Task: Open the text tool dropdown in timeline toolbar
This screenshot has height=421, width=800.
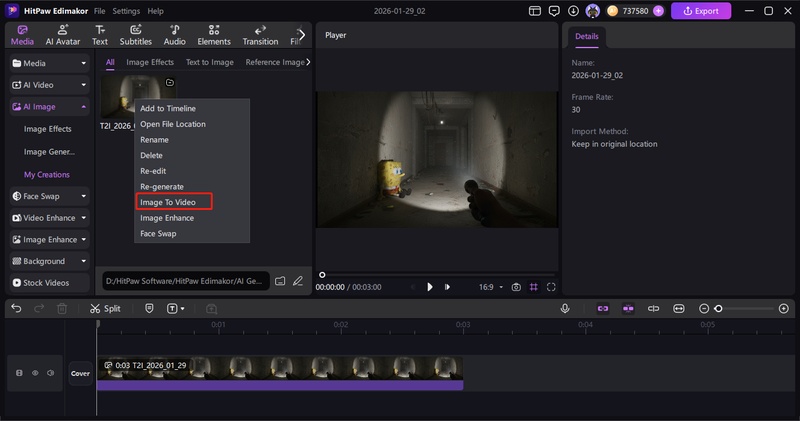Action: [176, 308]
